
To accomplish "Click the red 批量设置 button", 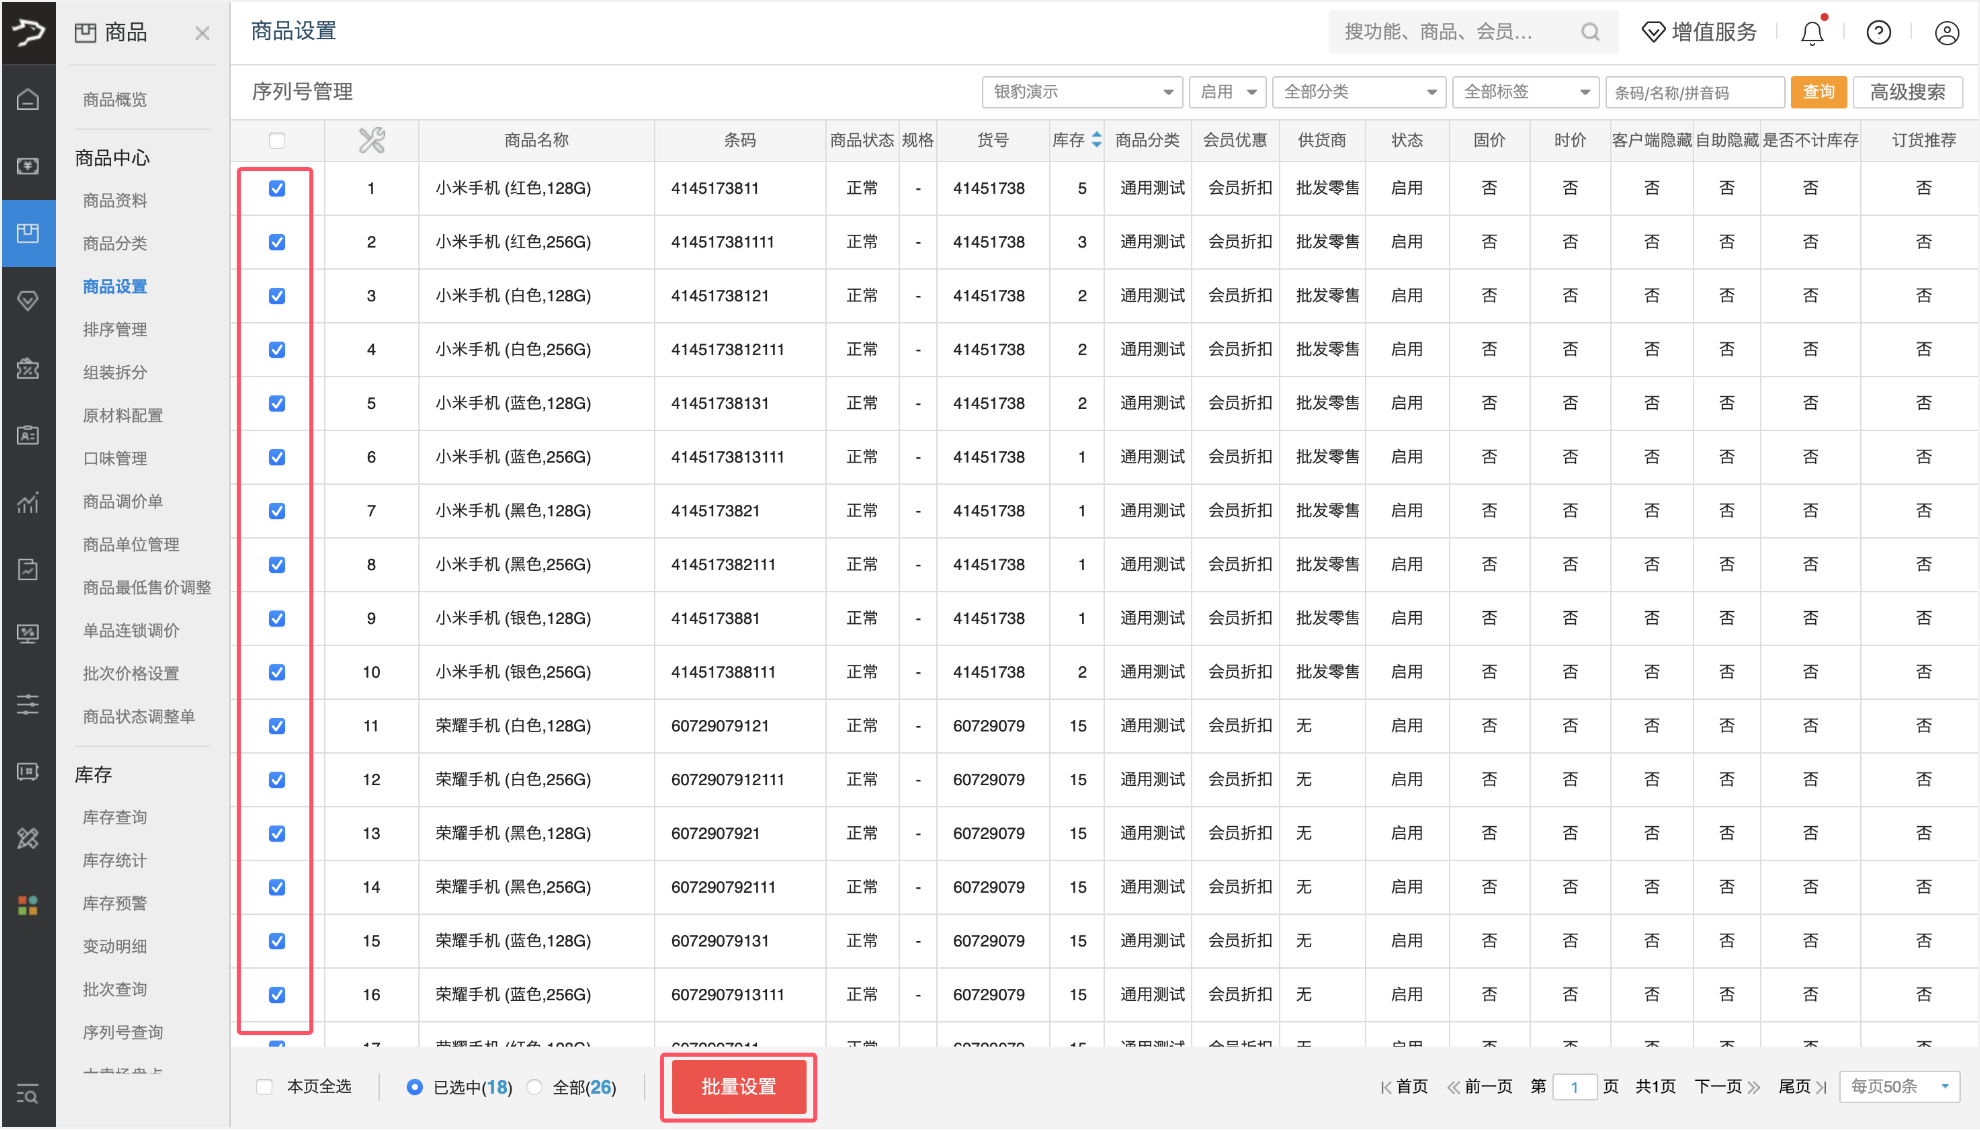I will [x=738, y=1086].
